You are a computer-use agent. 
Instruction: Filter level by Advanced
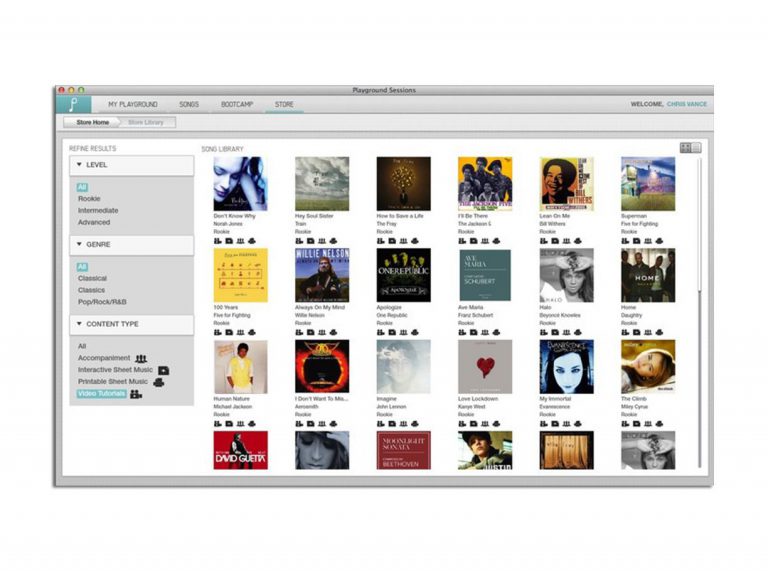(x=94, y=222)
